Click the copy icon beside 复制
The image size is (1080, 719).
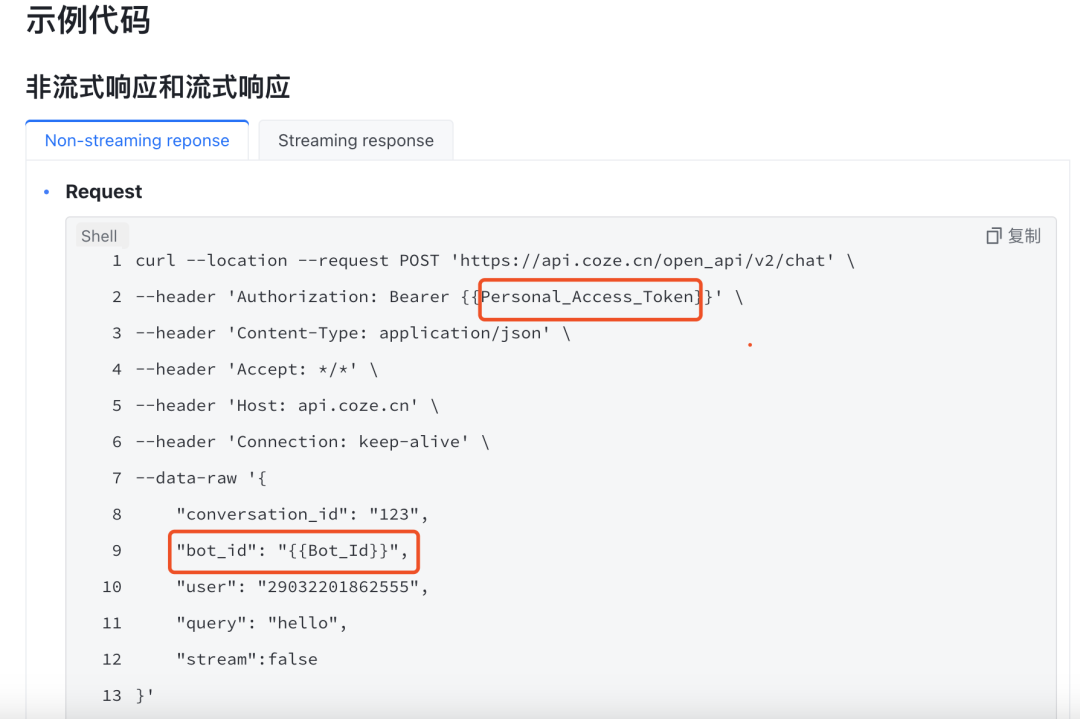tap(993, 236)
